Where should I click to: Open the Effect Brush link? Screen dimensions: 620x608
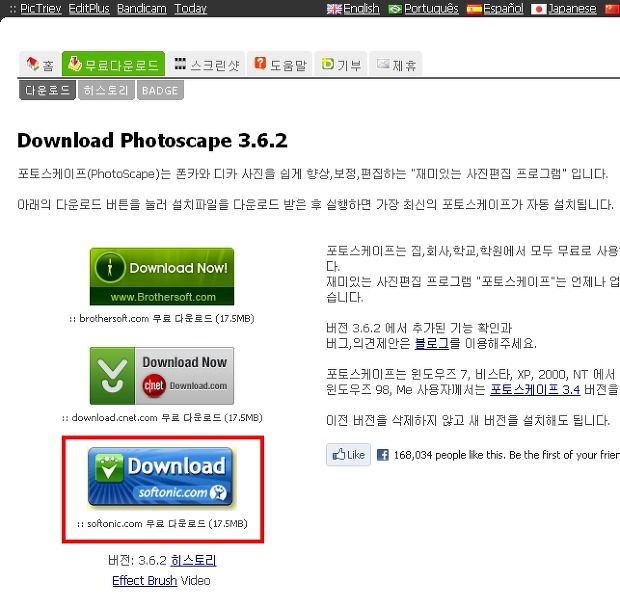click(144, 580)
